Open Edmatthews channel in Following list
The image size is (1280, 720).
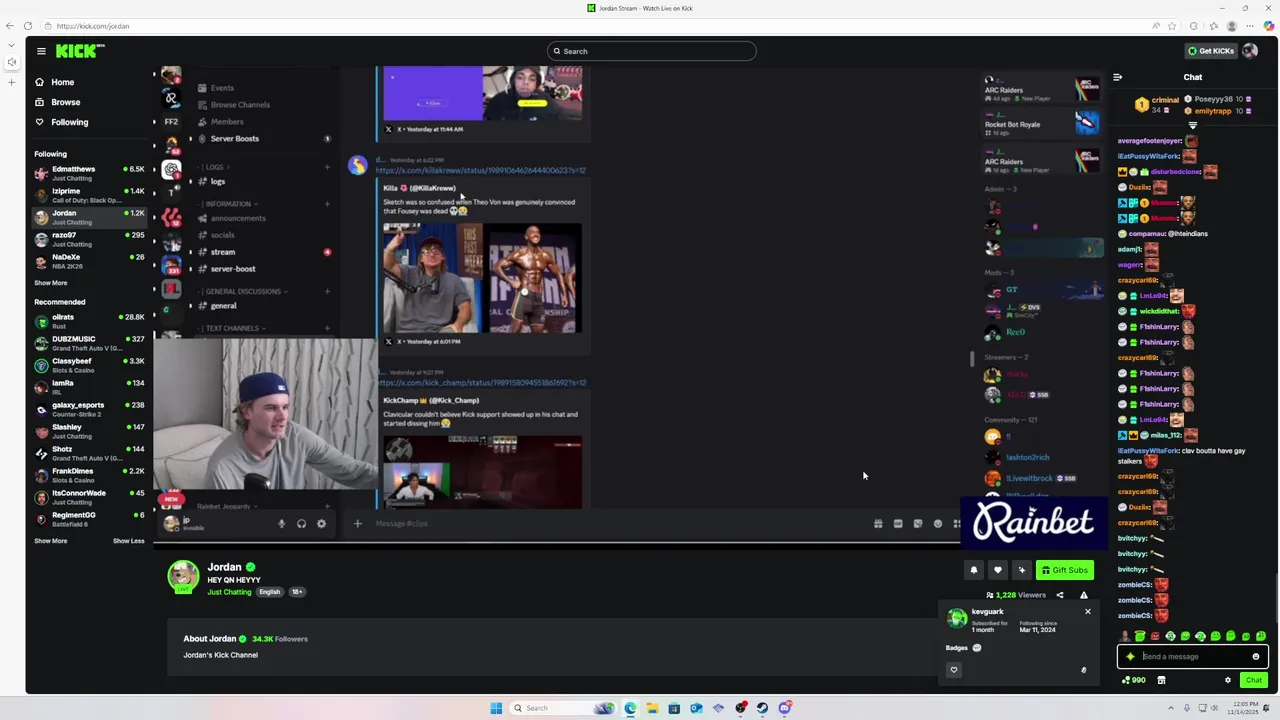coord(90,173)
